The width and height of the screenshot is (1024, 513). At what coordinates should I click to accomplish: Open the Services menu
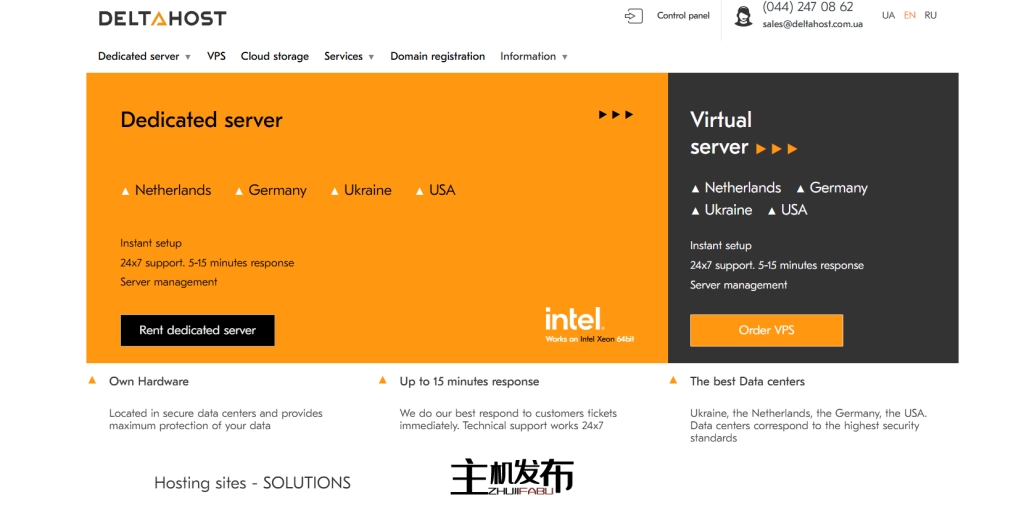tap(344, 56)
